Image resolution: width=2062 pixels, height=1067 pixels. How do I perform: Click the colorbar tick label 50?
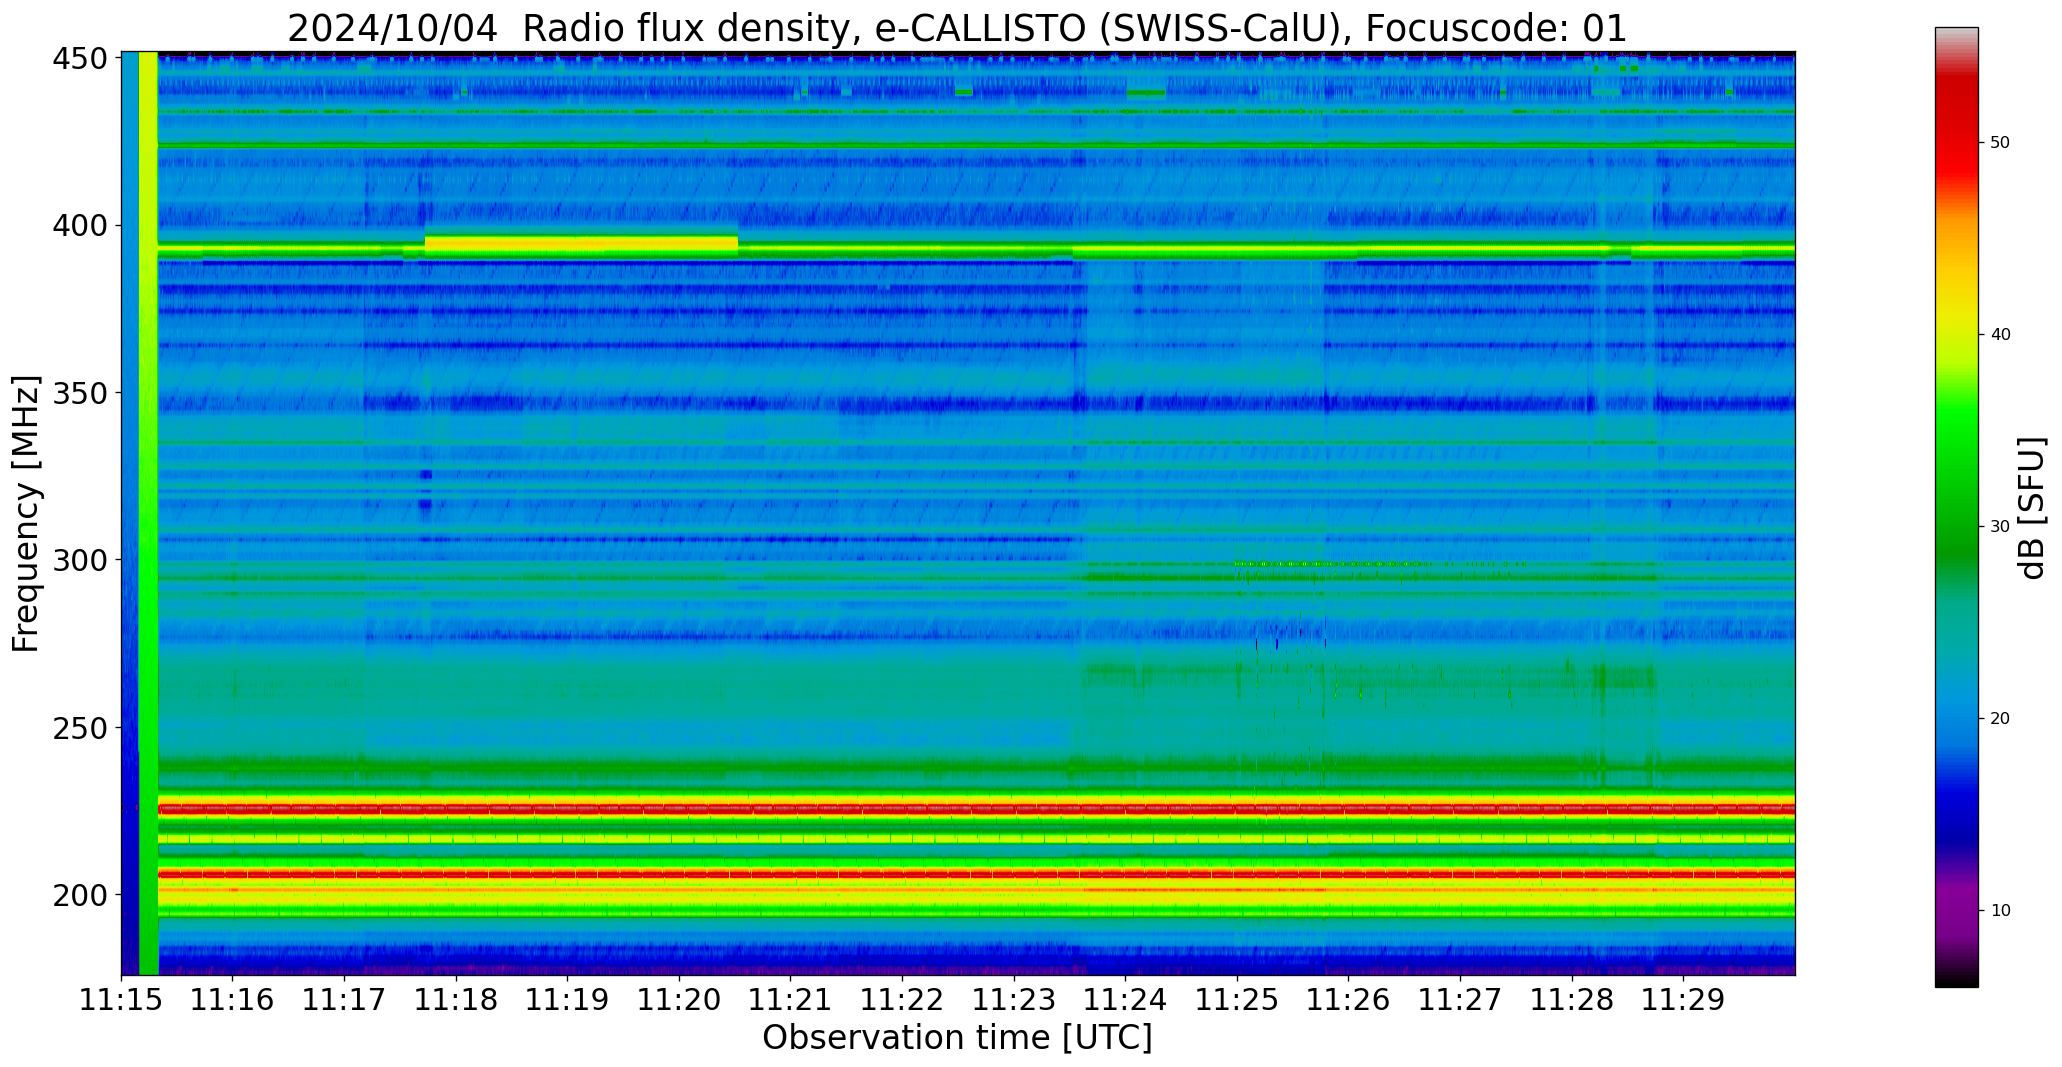2000,143
